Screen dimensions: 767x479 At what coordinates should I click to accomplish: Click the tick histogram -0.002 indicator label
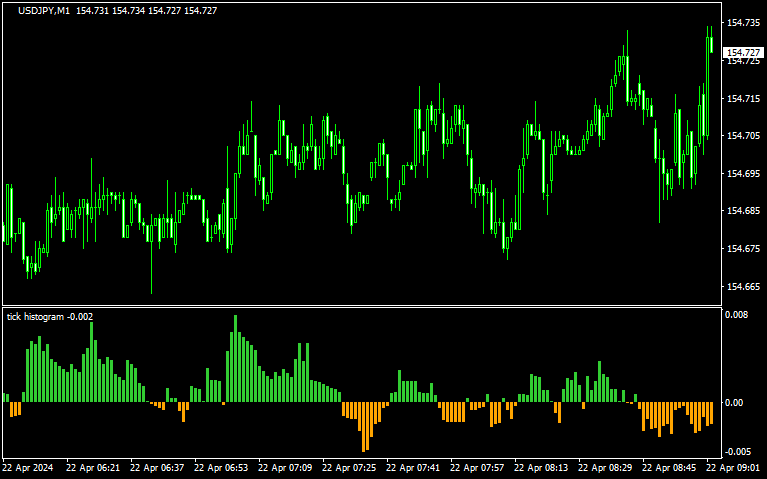[x=50, y=317]
